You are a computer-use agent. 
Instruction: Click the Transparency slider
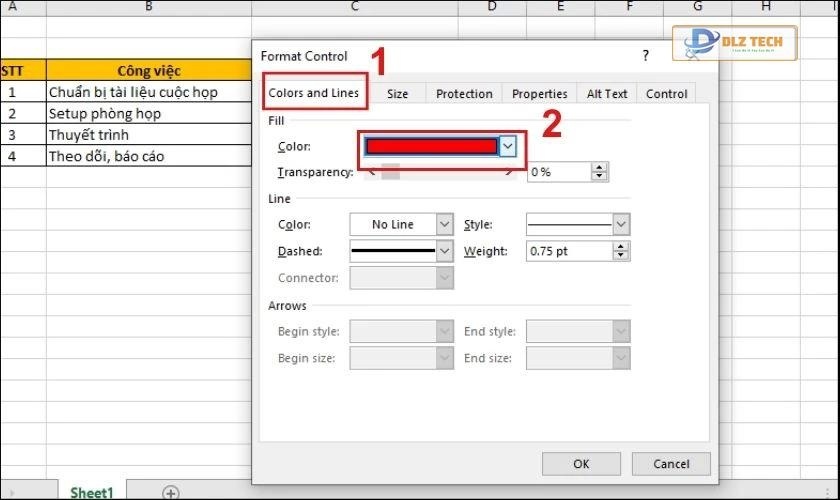[x=440, y=172]
